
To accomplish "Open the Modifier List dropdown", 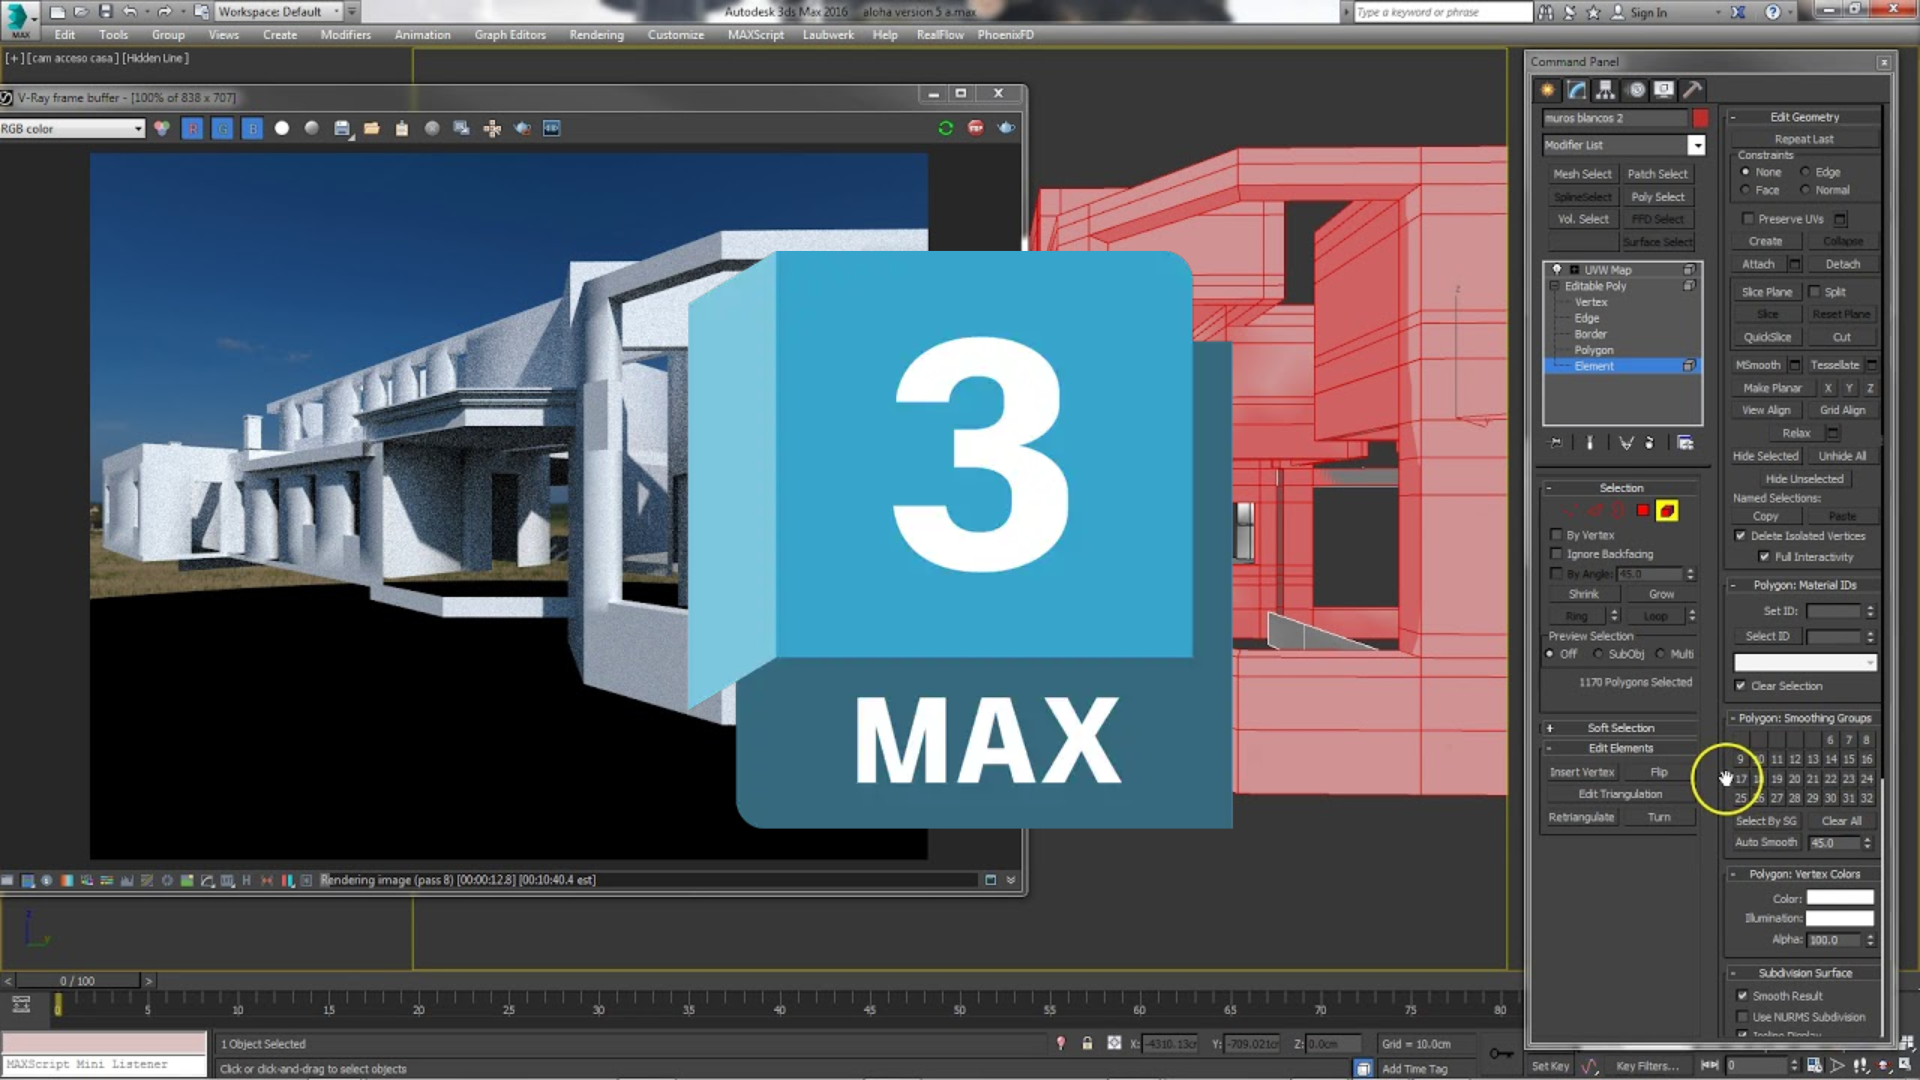I will tap(1697, 145).
